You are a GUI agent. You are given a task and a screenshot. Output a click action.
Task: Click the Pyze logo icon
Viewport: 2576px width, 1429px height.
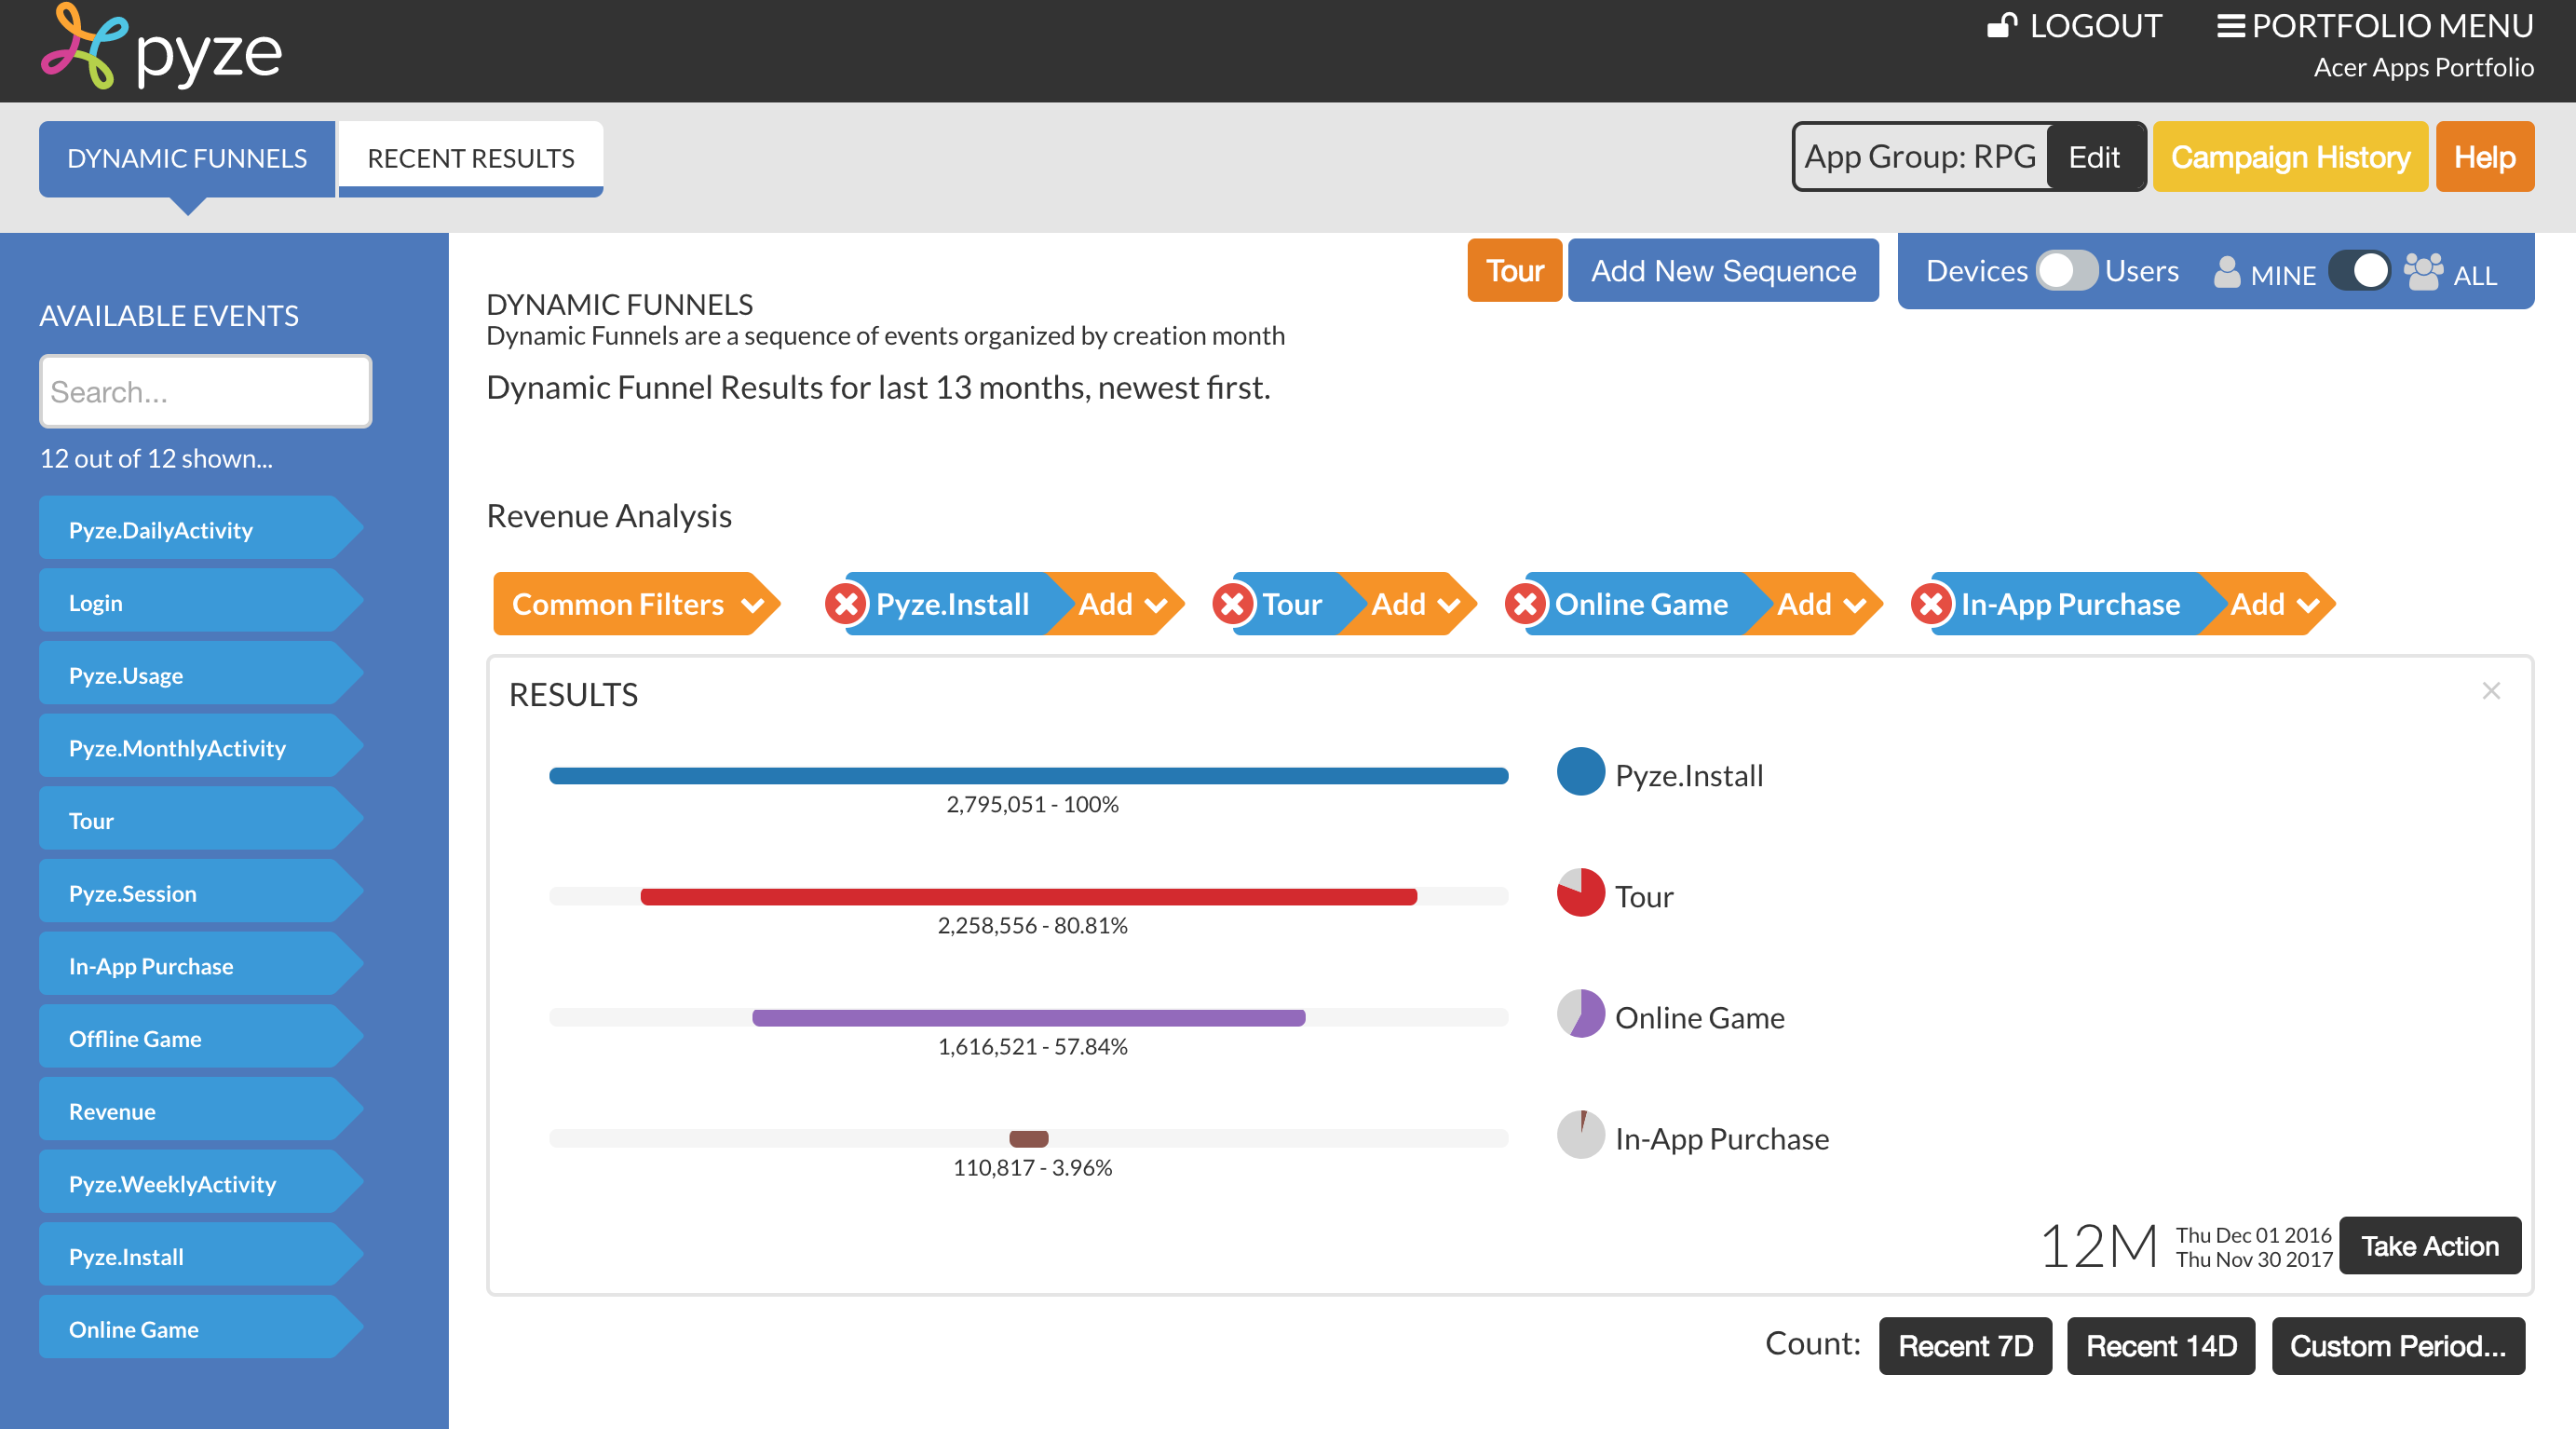click(x=85, y=46)
